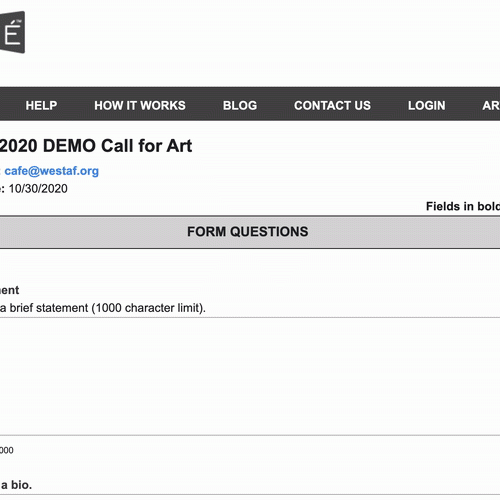Click the character counter below statement box
This screenshot has width=500, height=500.
pos(7,450)
